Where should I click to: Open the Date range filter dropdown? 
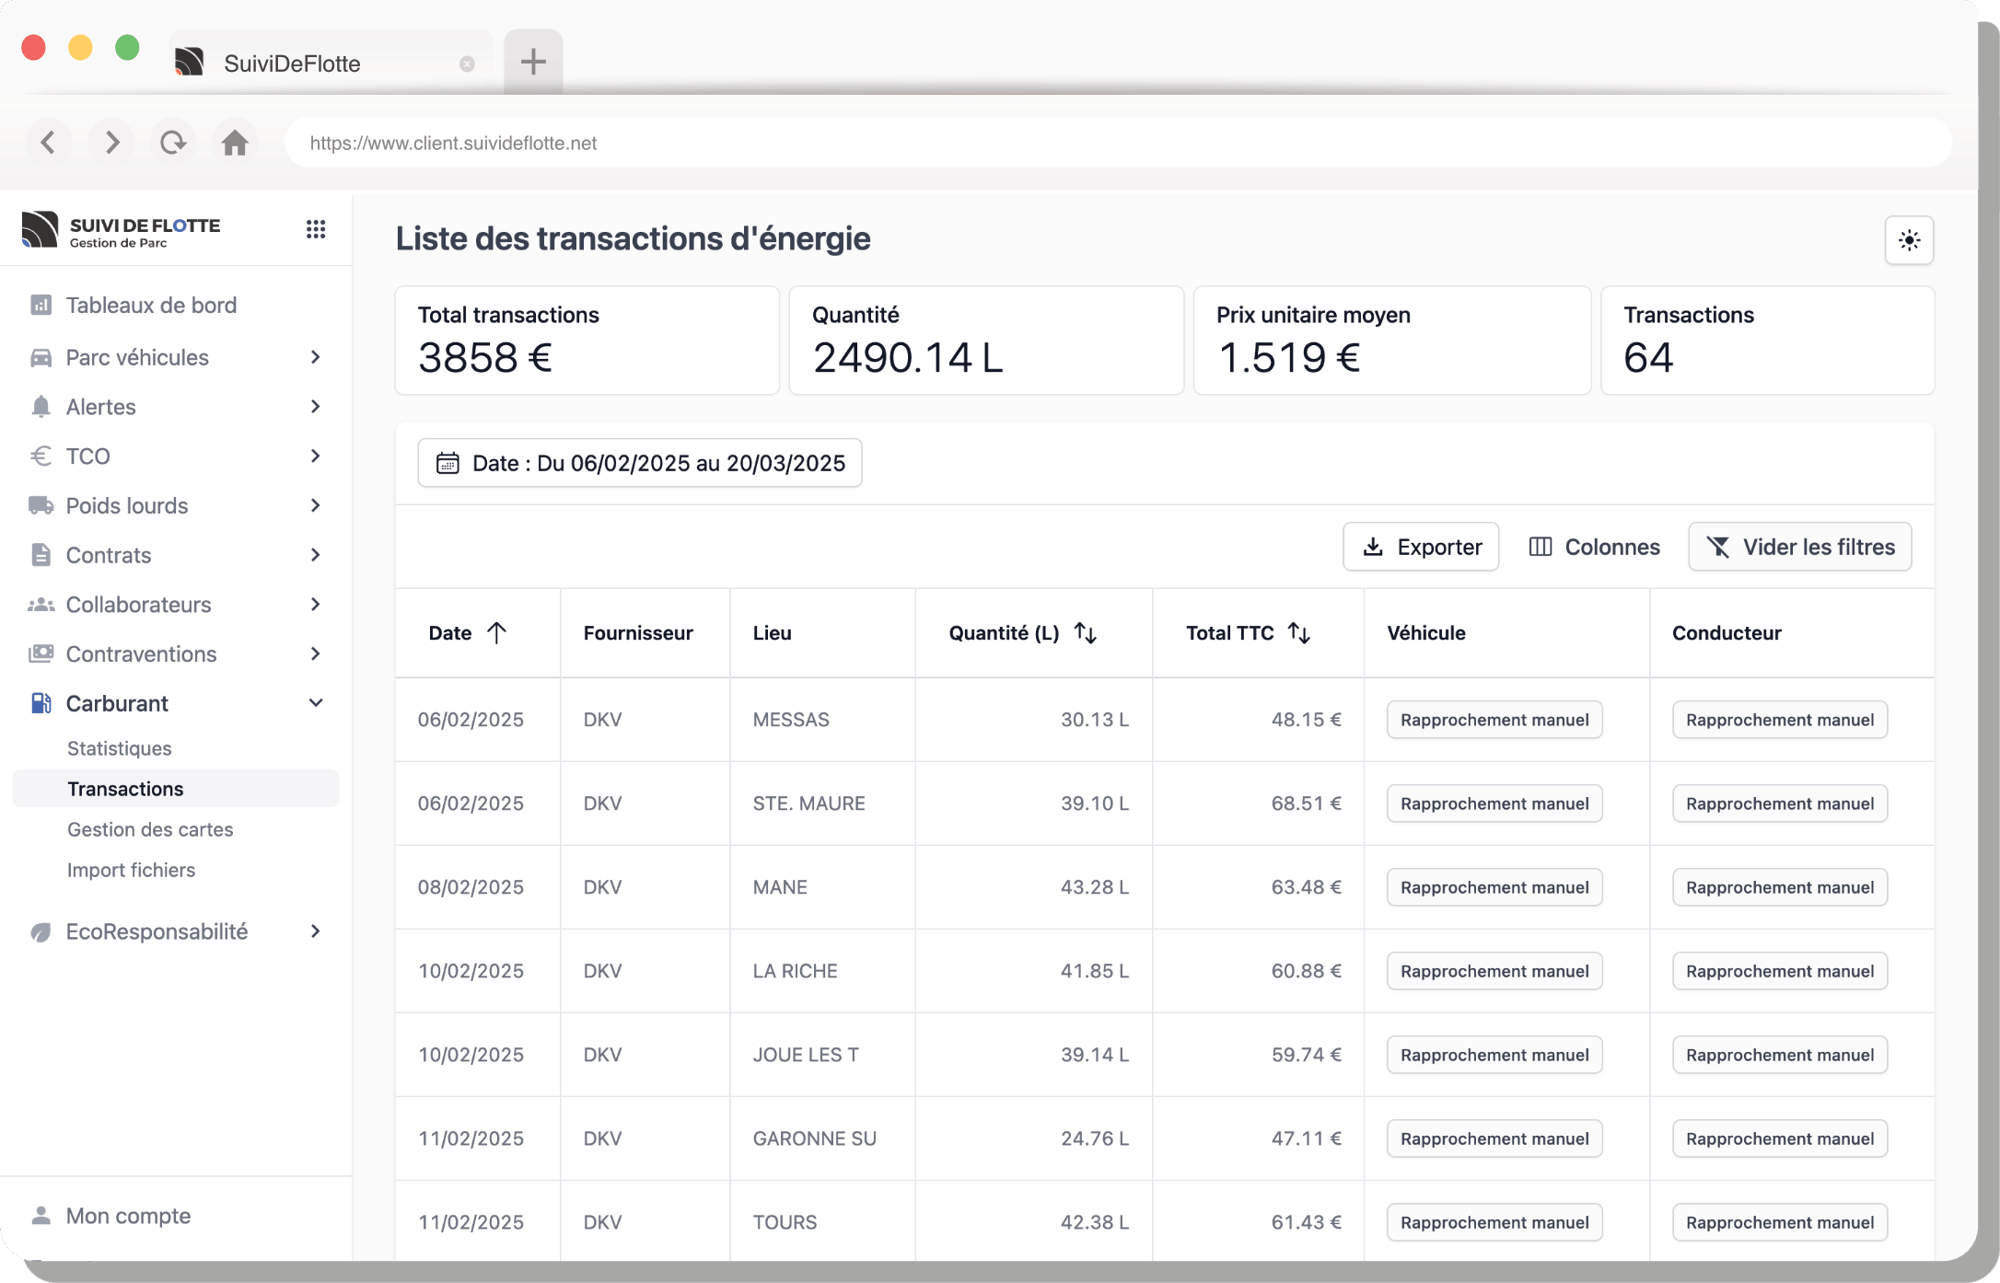[640, 463]
